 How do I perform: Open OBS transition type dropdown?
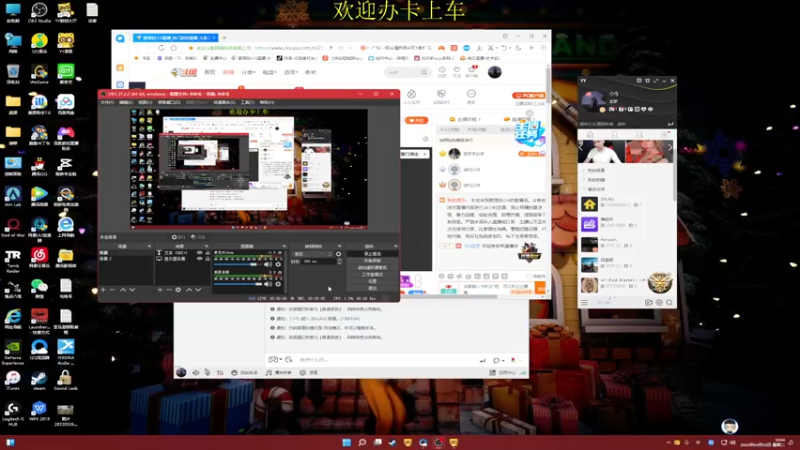[313, 254]
